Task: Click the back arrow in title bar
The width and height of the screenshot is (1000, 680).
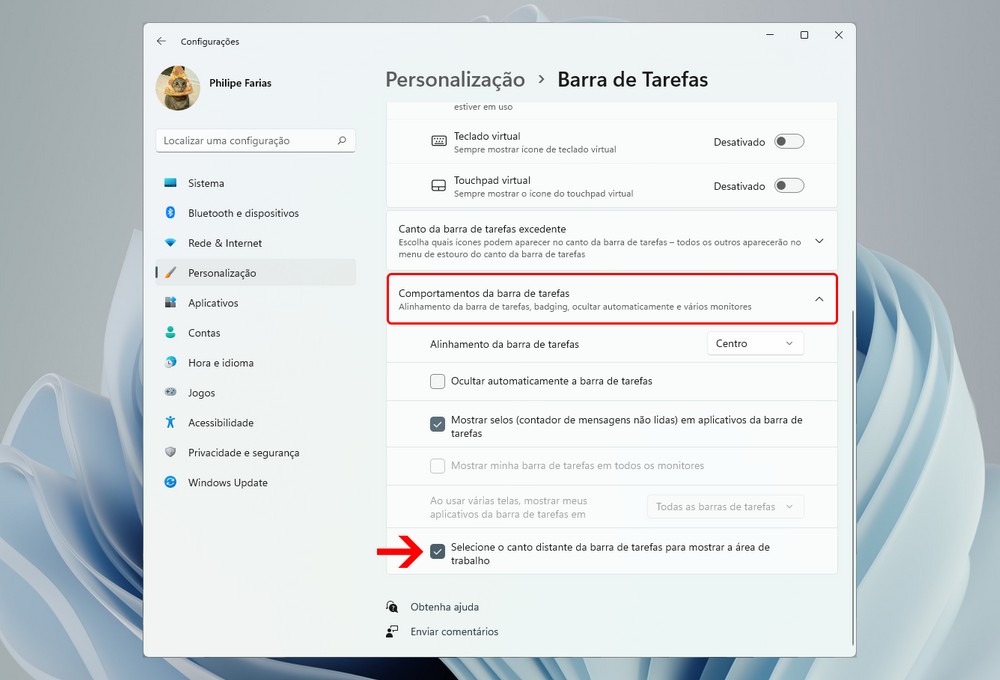Action: point(161,41)
